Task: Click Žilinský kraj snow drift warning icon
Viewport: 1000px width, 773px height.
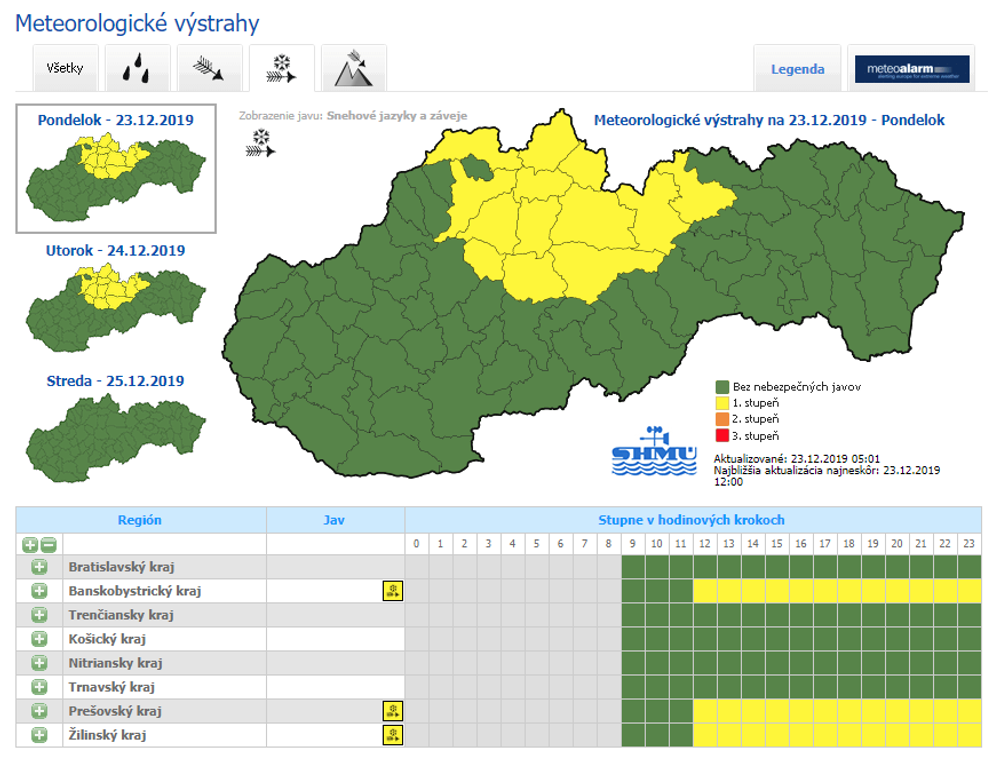Action: point(393,735)
